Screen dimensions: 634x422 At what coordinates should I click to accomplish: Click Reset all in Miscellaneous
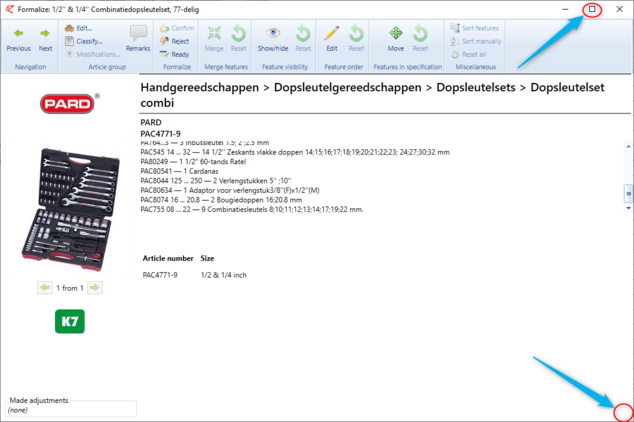[x=468, y=55]
